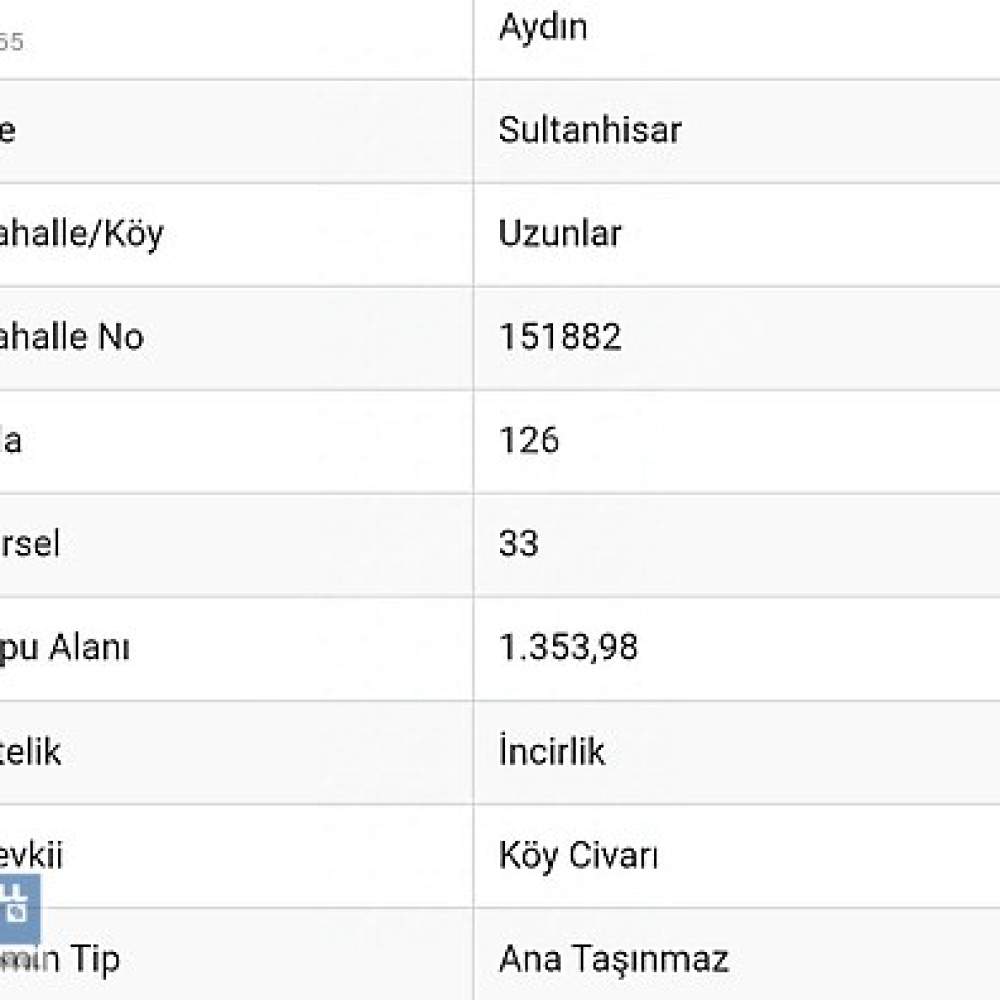Click the İlçe row label
This screenshot has height=1000, width=1000.
8,131
